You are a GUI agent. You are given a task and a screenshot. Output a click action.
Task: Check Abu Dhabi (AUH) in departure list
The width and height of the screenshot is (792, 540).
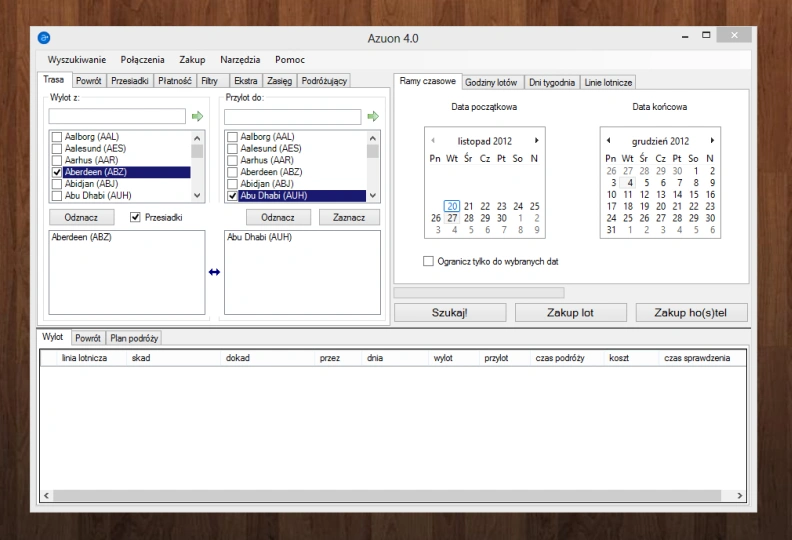(57, 195)
